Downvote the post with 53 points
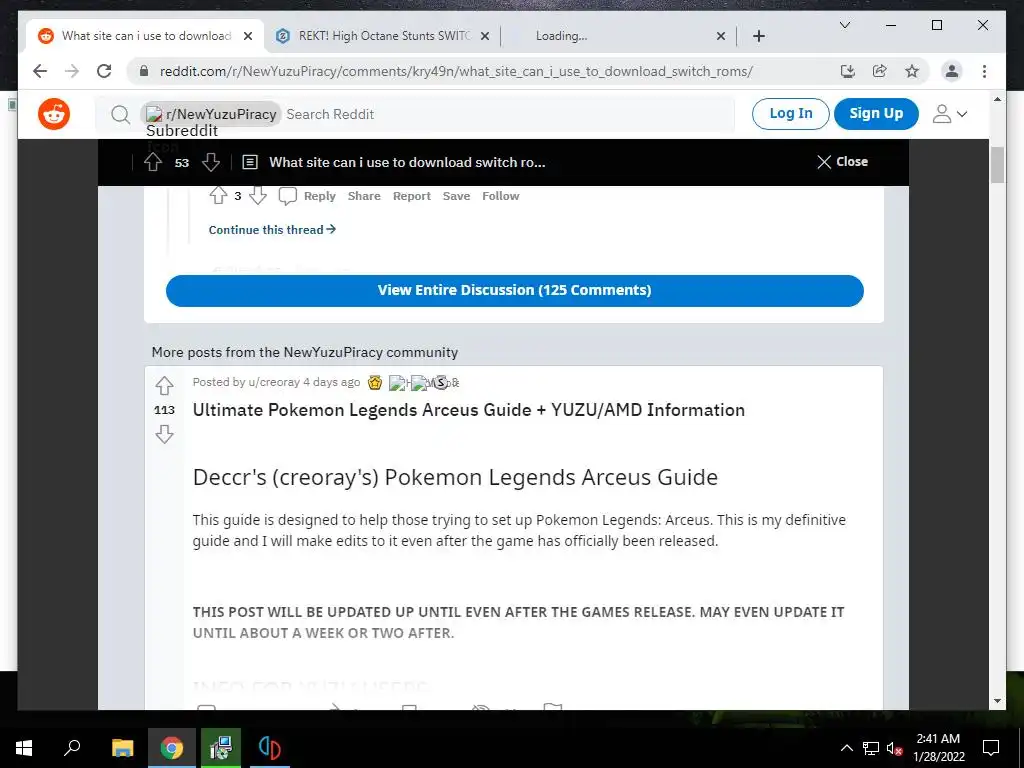 (x=210, y=162)
